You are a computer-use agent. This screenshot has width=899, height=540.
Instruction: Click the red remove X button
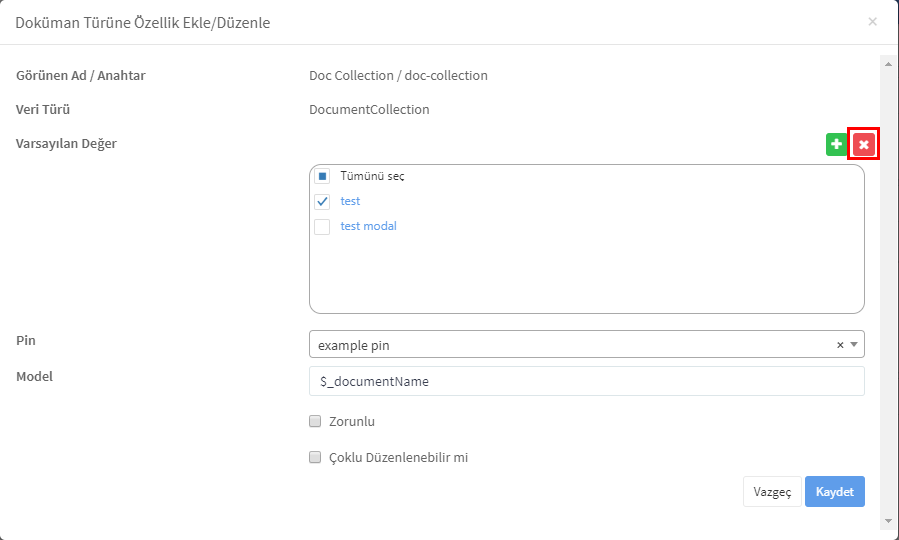(864, 144)
